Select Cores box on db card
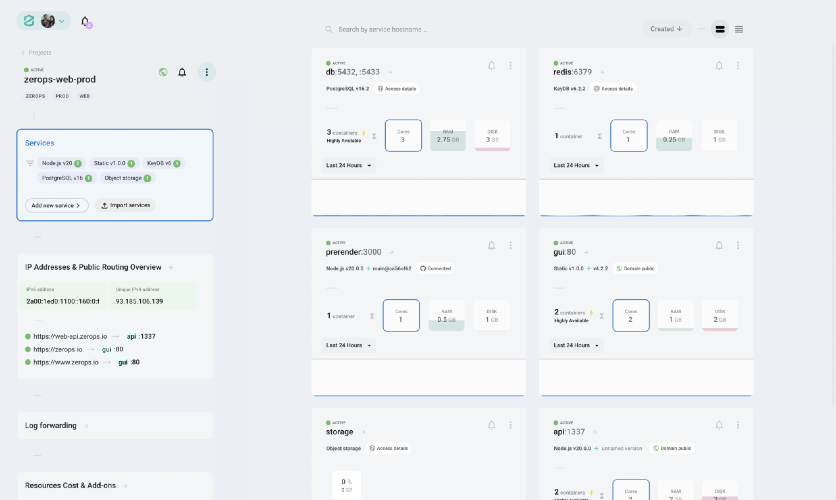836x500 pixels. (x=403, y=135)
